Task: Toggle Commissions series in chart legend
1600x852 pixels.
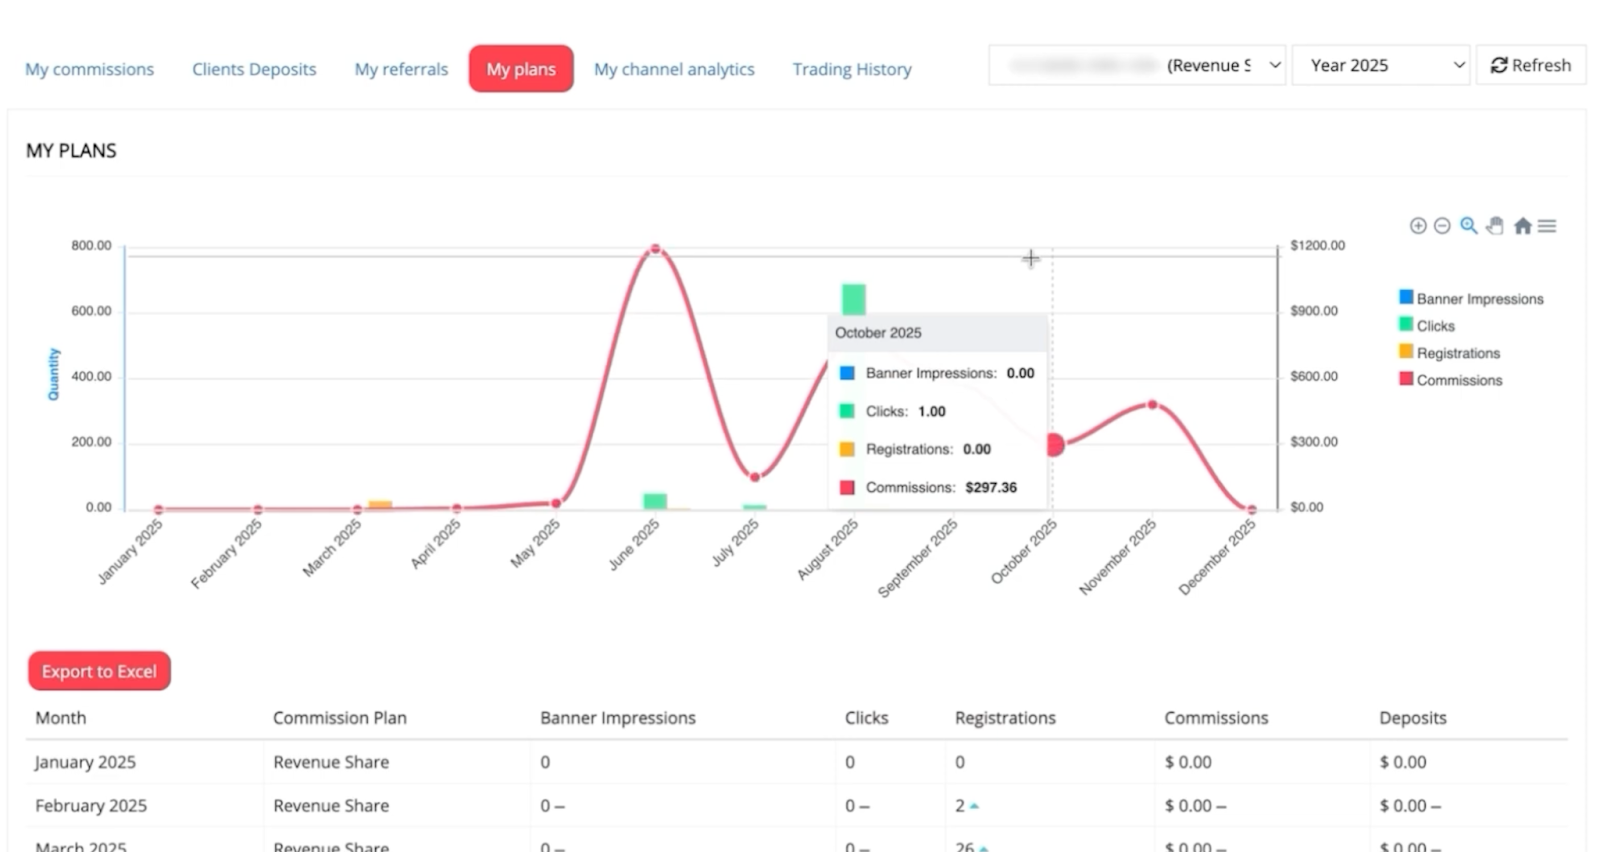Action: [x=1450, y=379]
